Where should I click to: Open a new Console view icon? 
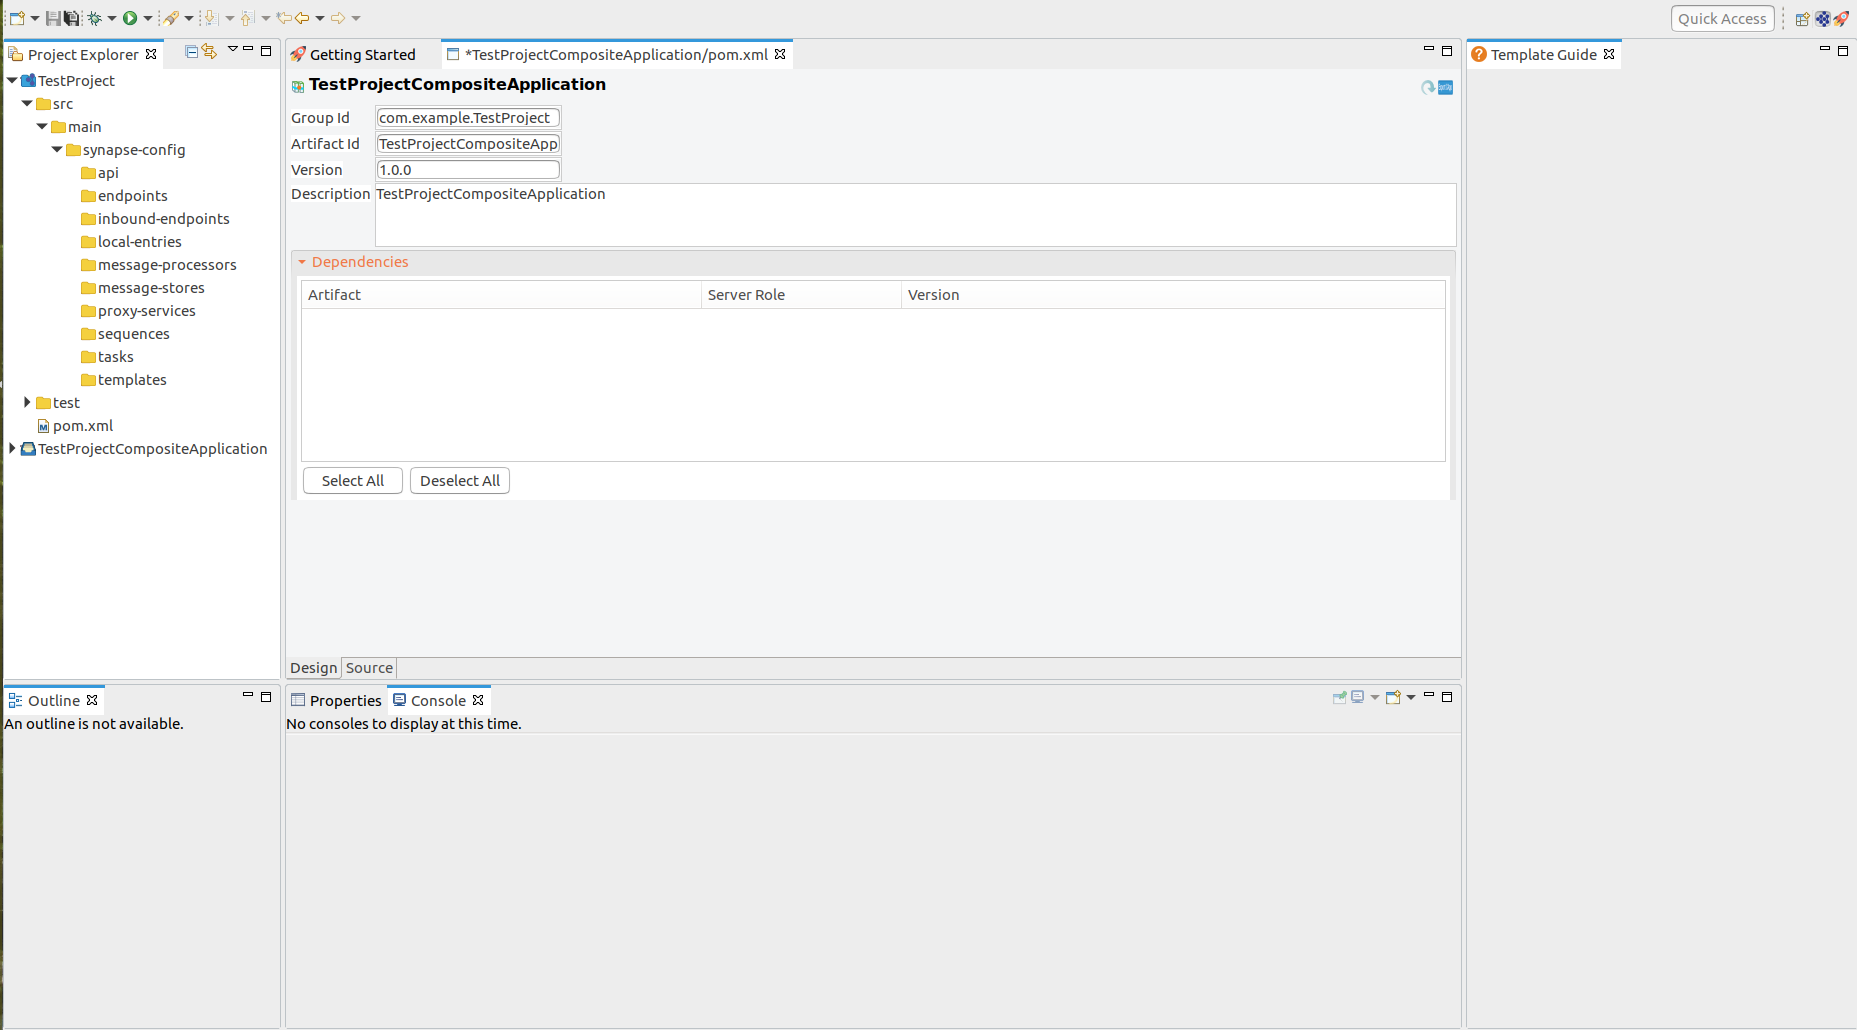pyautogui.click(x=1392, y=697)
